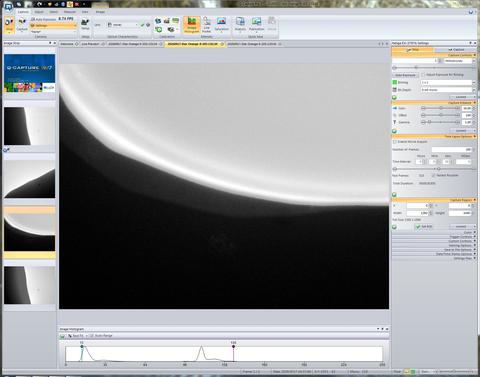Click the Capture camera icon in ribbon
The height and width of the screenshot is (377, 480).
point(22,25)
